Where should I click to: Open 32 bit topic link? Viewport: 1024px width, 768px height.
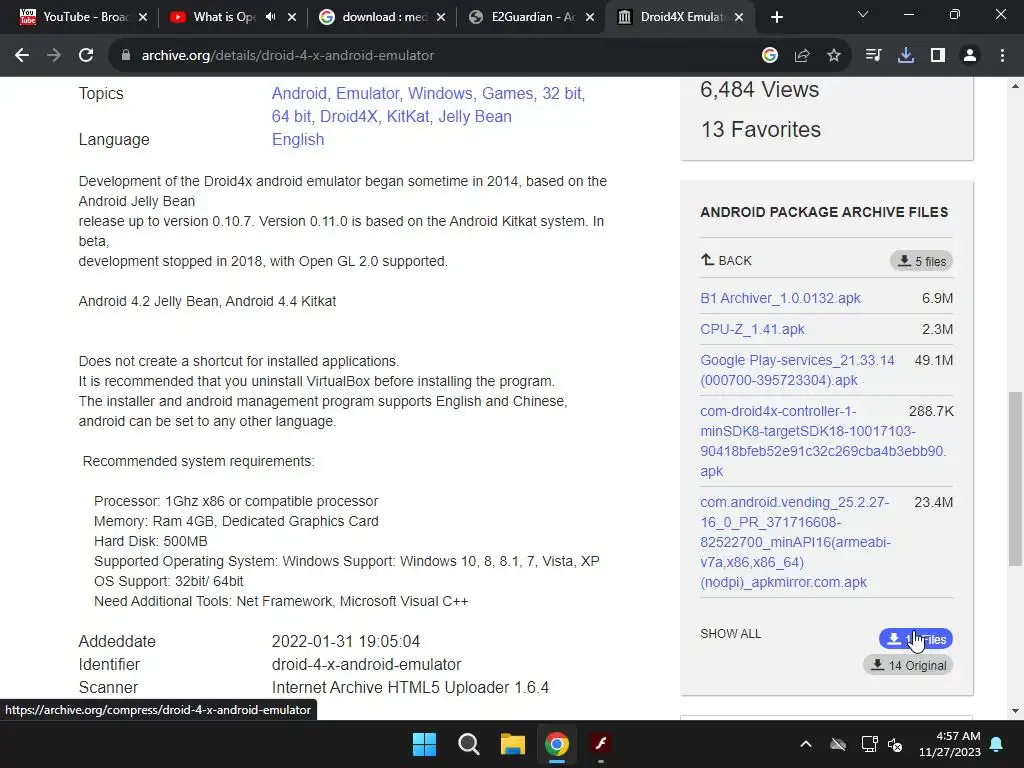click(x=562, y=93)
